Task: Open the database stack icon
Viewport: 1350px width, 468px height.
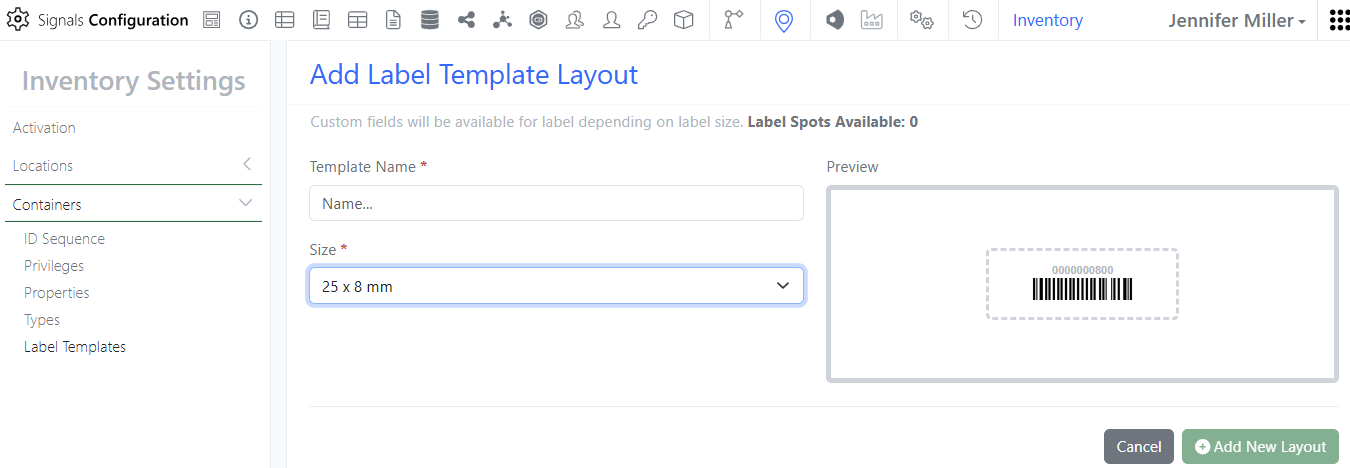Action: [429, 20]
